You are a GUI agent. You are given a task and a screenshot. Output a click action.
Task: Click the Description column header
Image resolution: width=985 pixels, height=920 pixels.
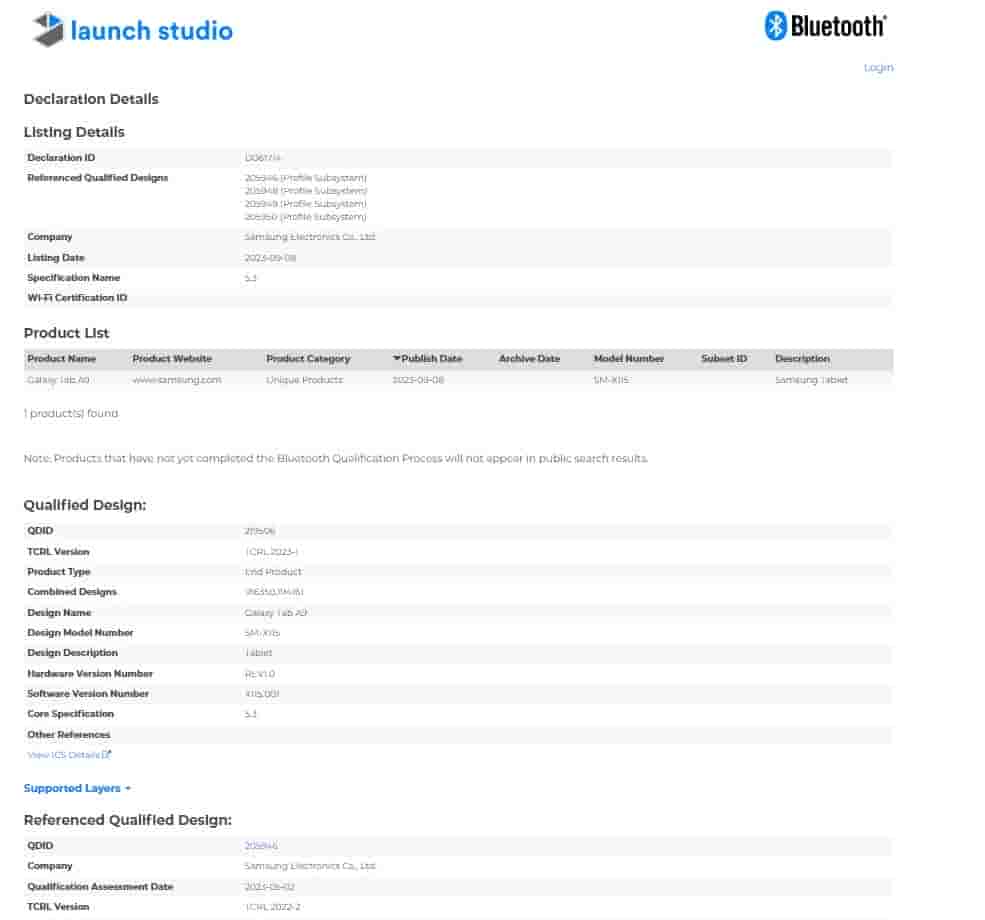[x=802, y=359]
